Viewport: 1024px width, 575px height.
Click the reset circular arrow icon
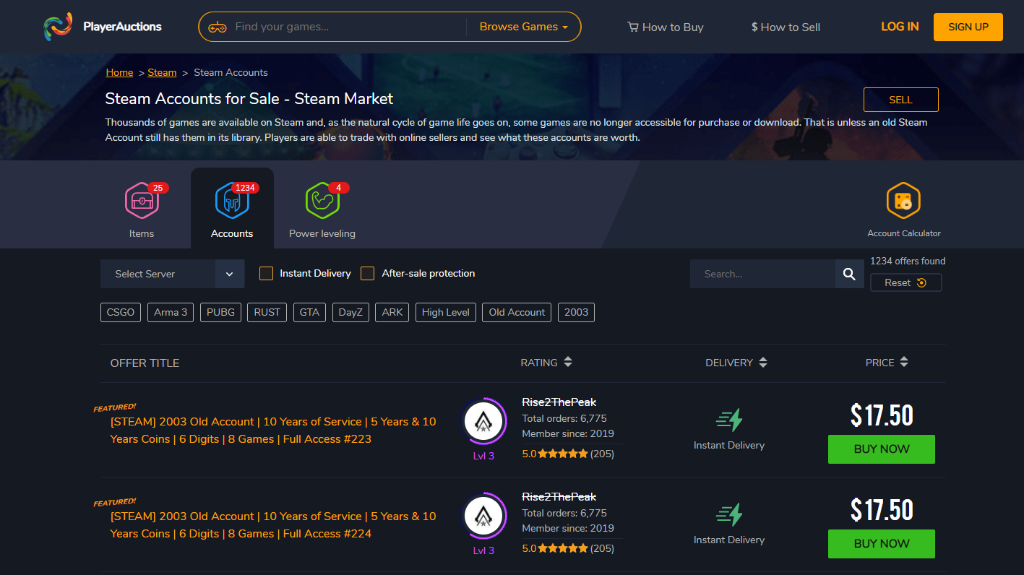[x=921, y=283]
